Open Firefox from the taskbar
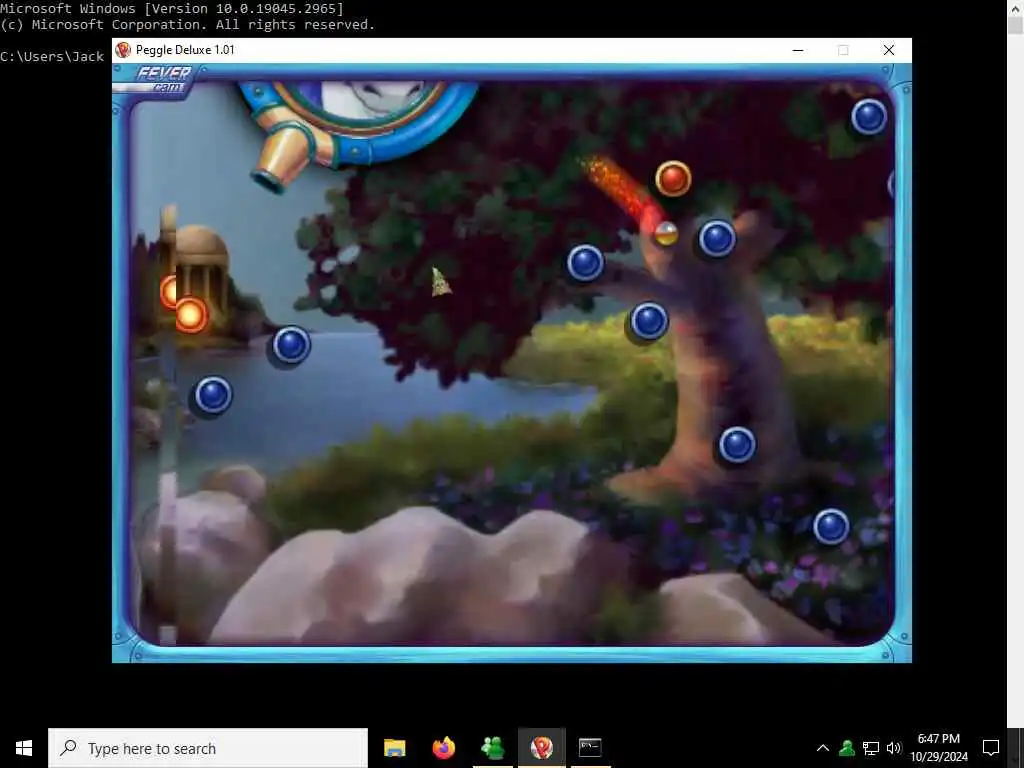1024x768 pixels. coord(443,748)
